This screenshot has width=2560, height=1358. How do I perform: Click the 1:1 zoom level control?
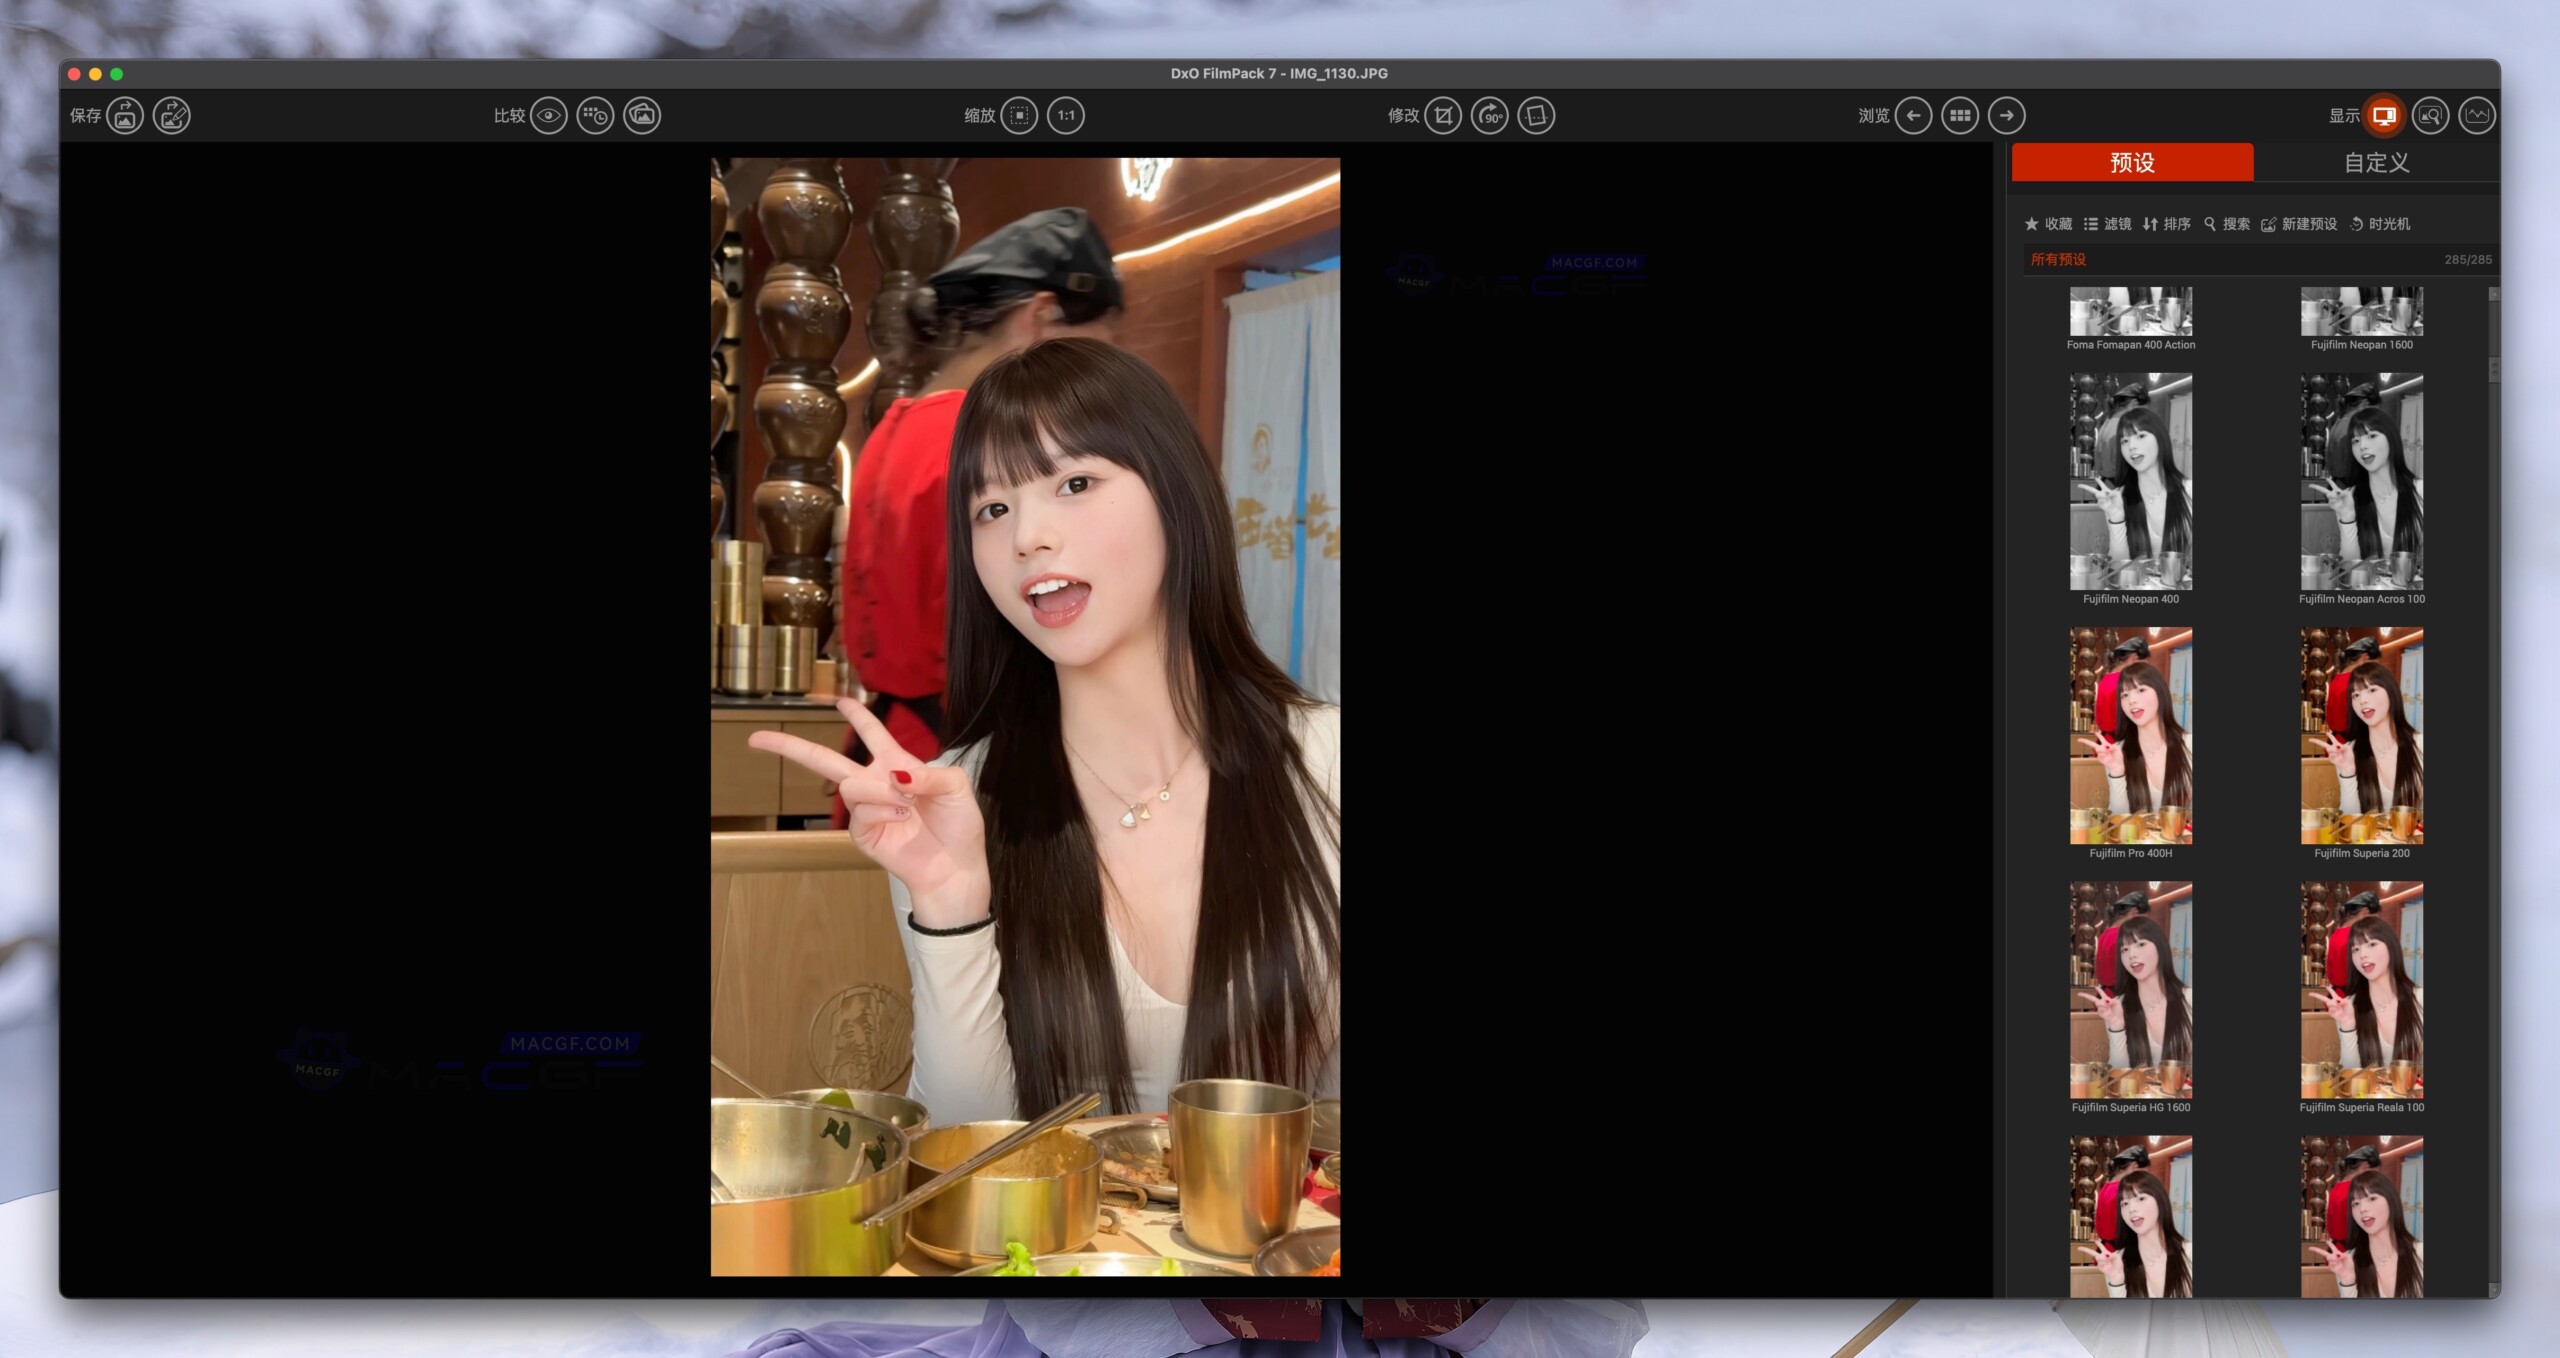click(1066, 115)
